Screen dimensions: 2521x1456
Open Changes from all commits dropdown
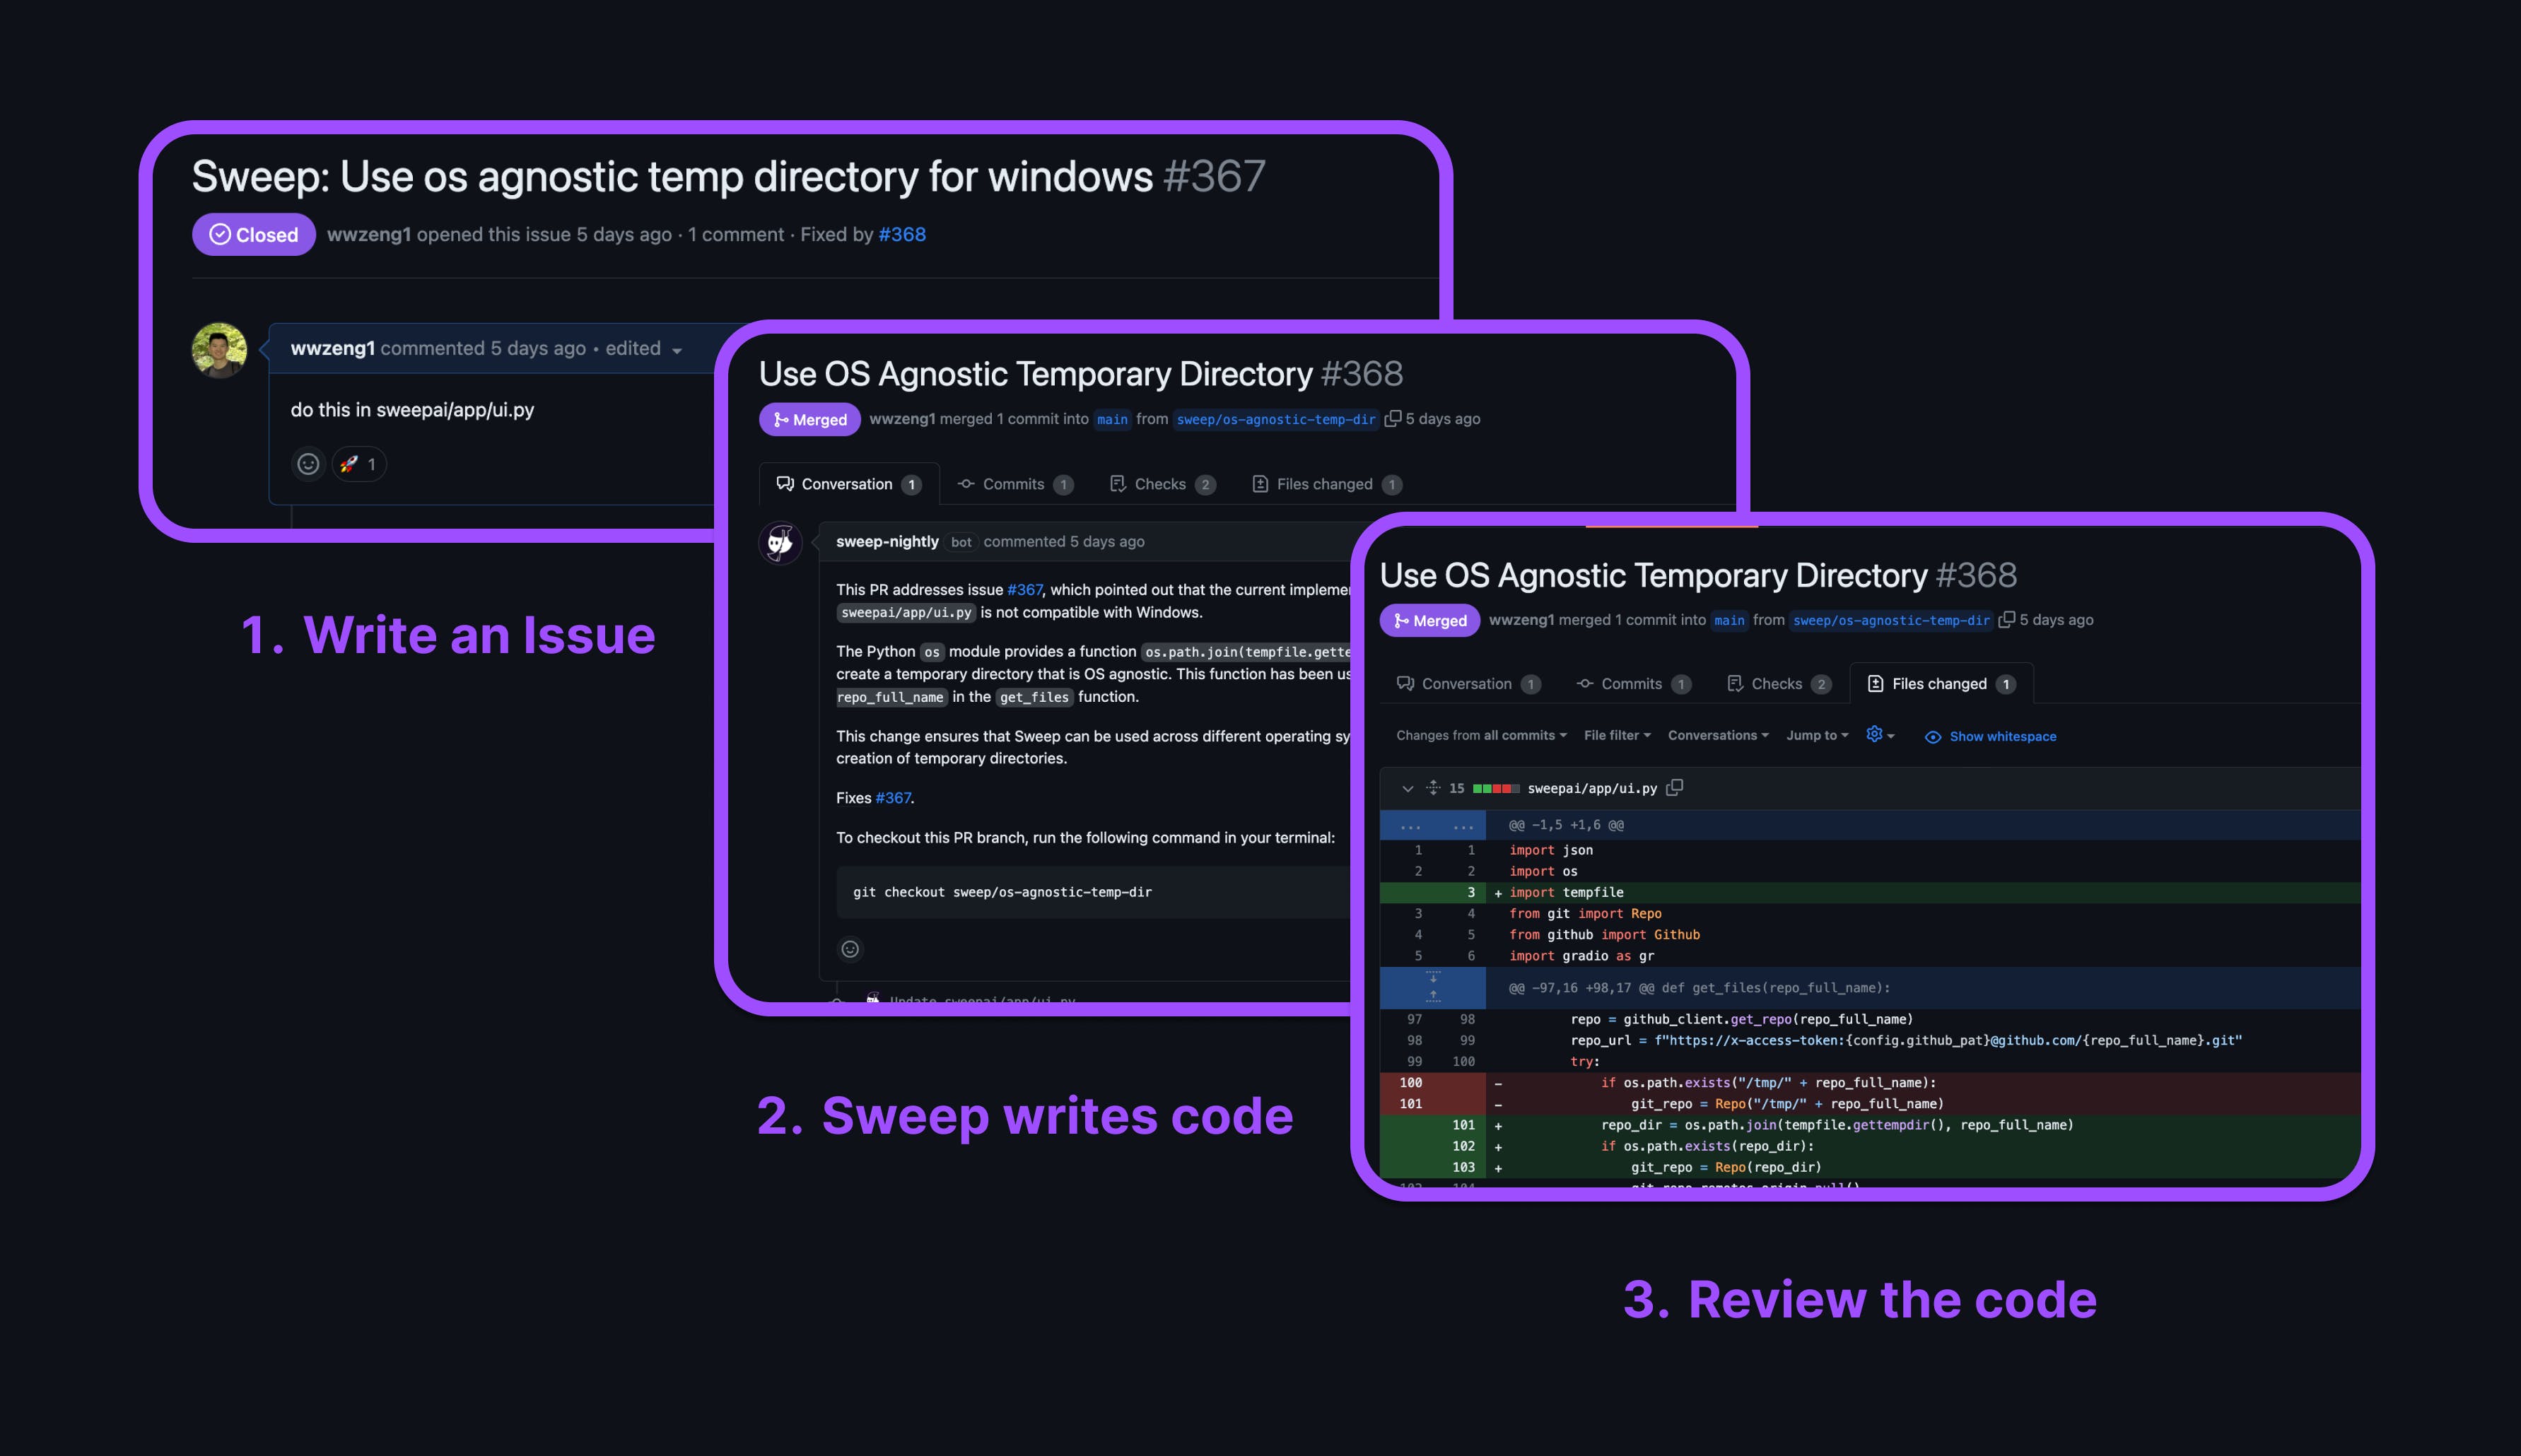(x=1480, y=735)
